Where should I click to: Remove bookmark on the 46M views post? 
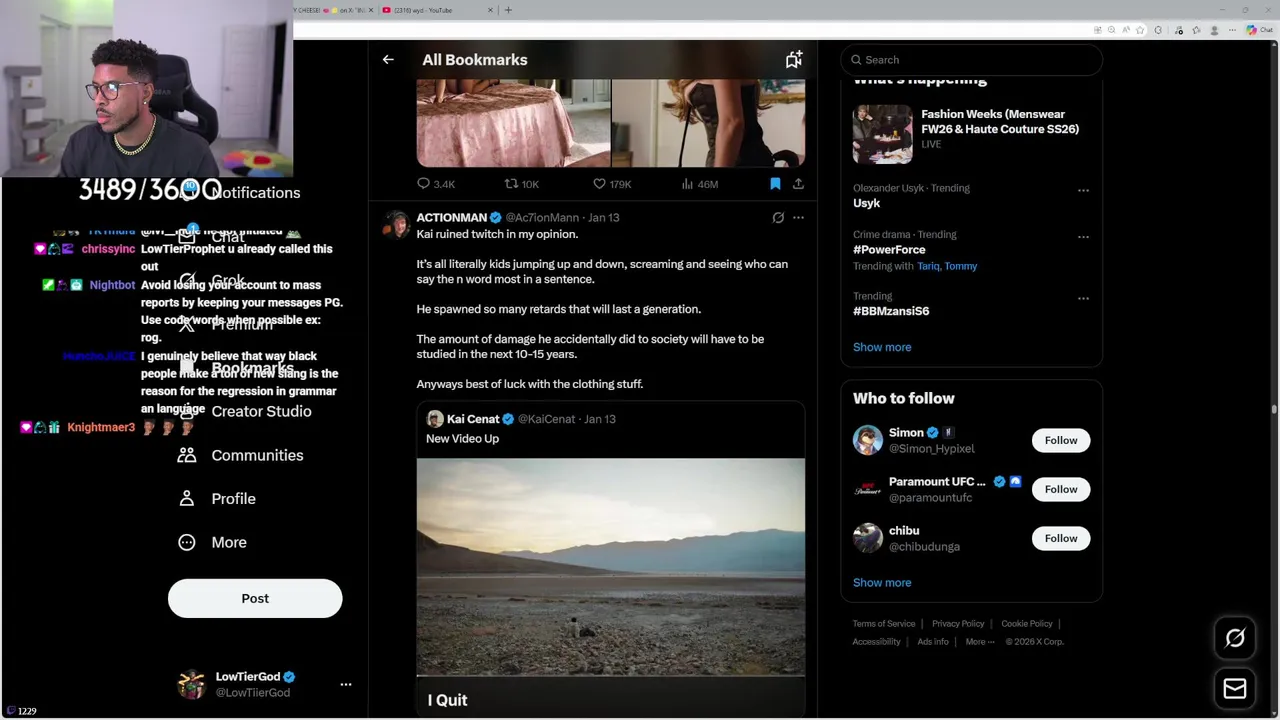775,184
